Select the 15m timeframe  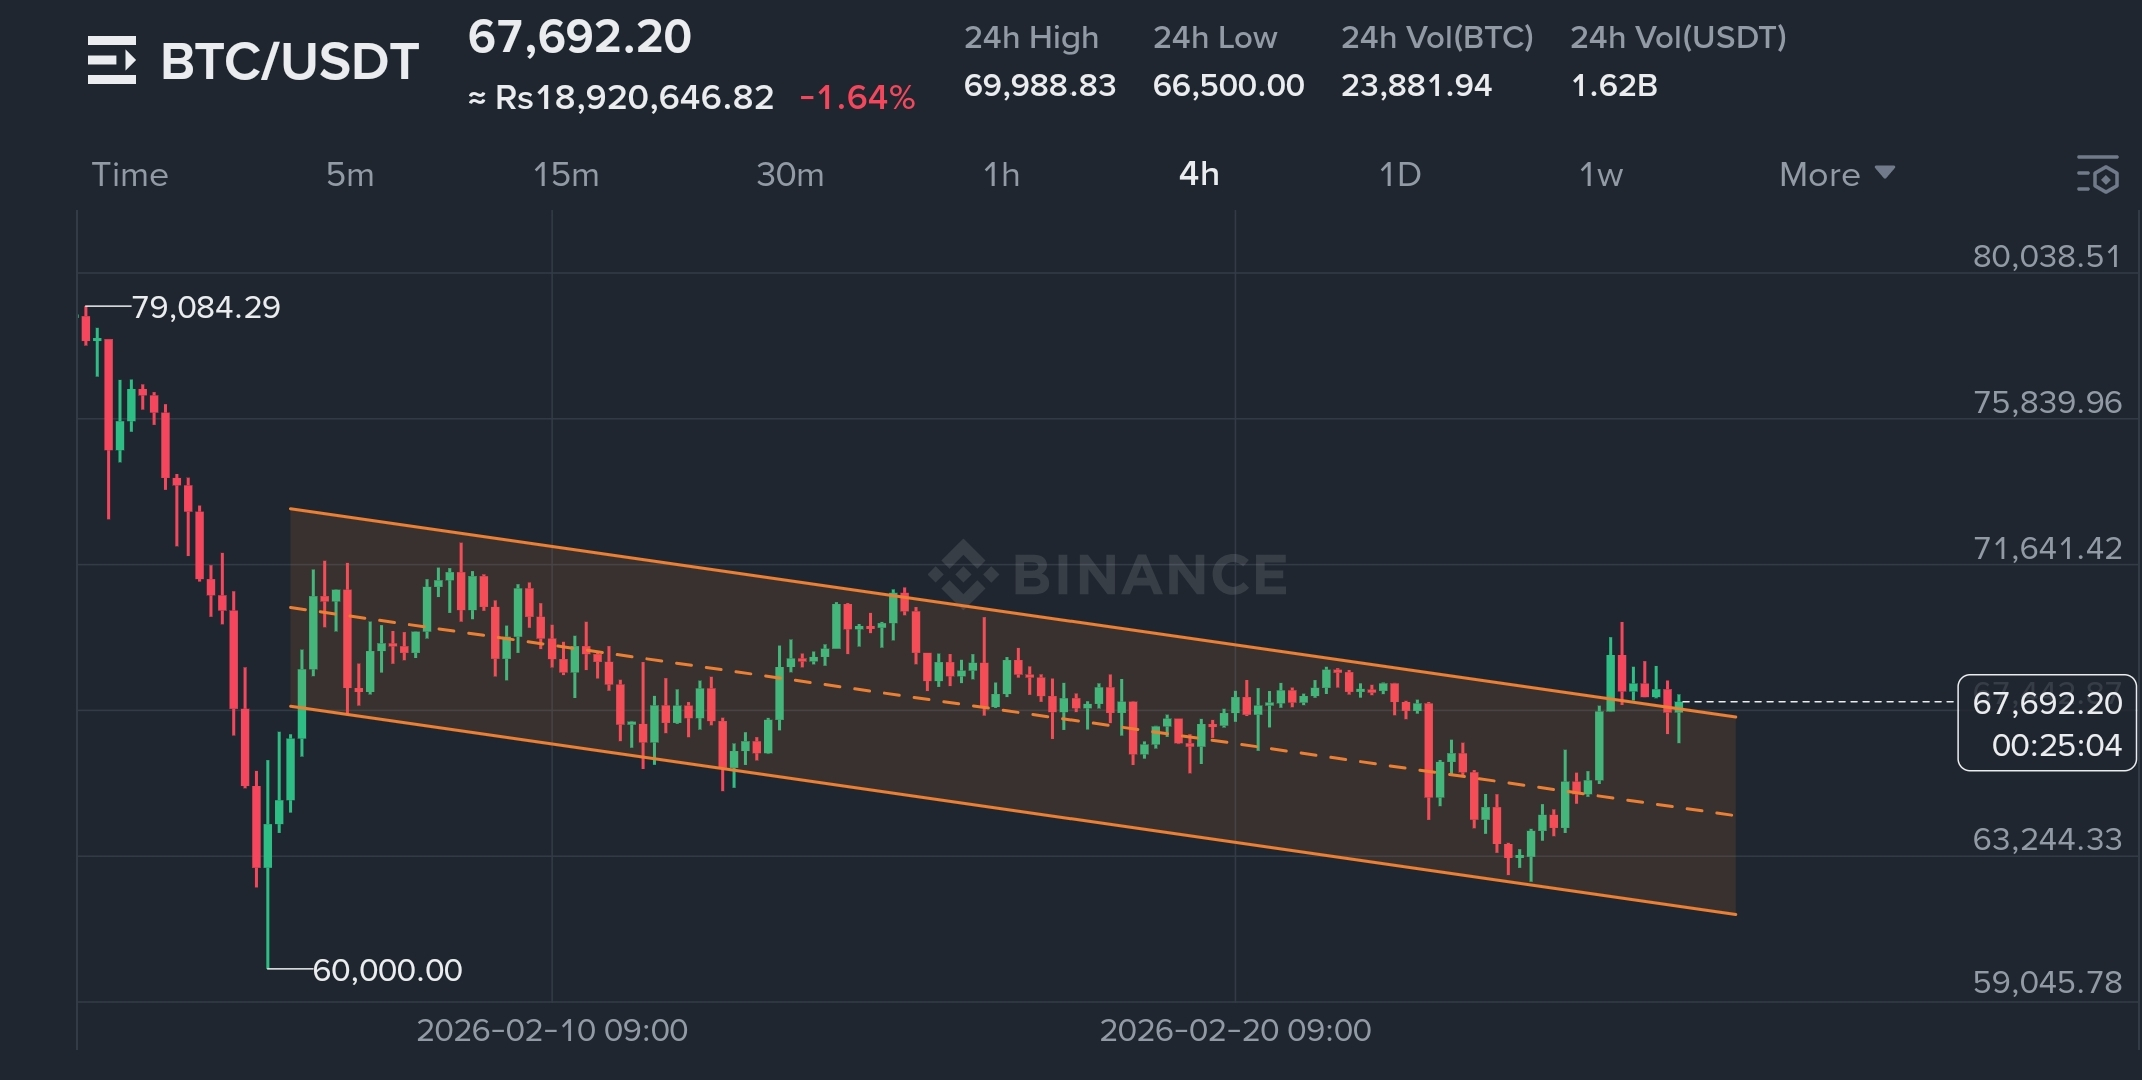tap(566, 175)
